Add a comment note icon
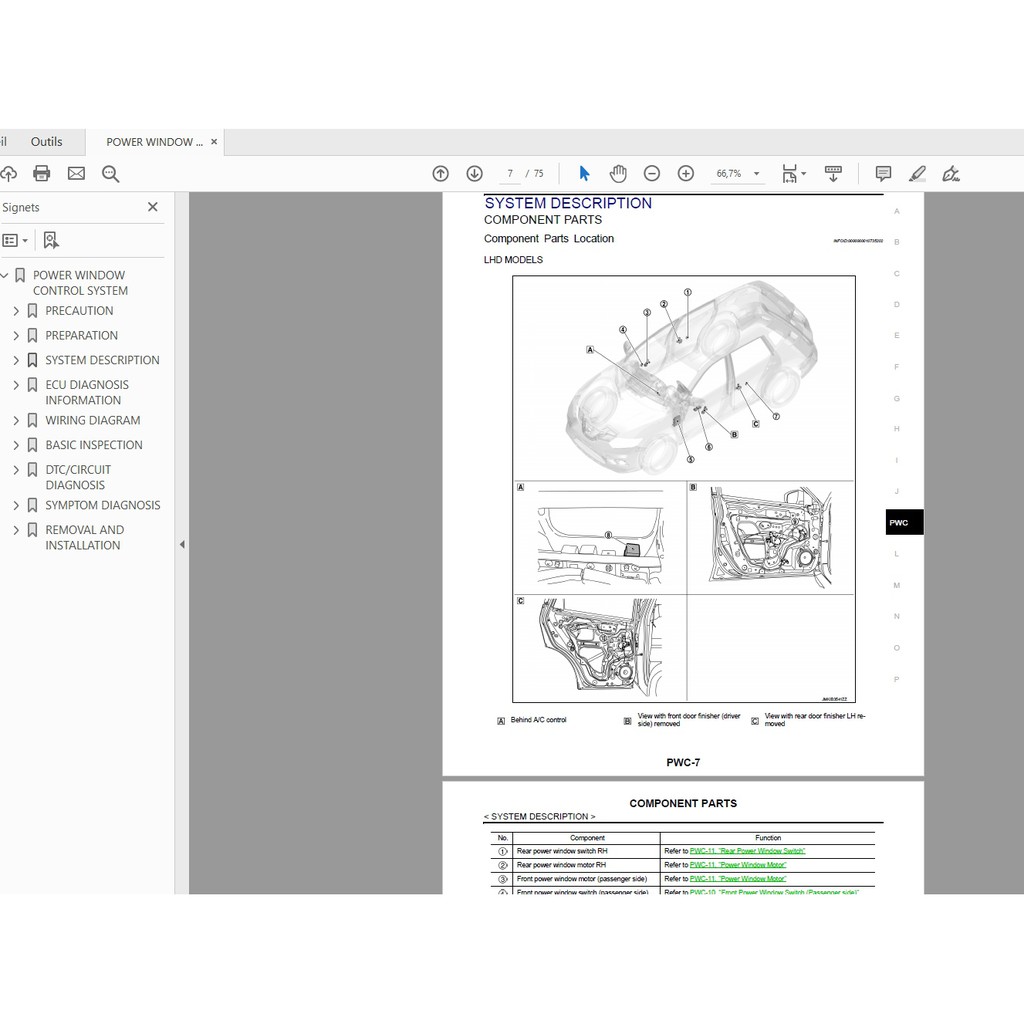The height and width of the screenshot is (1024, 1024). (883, 174)
